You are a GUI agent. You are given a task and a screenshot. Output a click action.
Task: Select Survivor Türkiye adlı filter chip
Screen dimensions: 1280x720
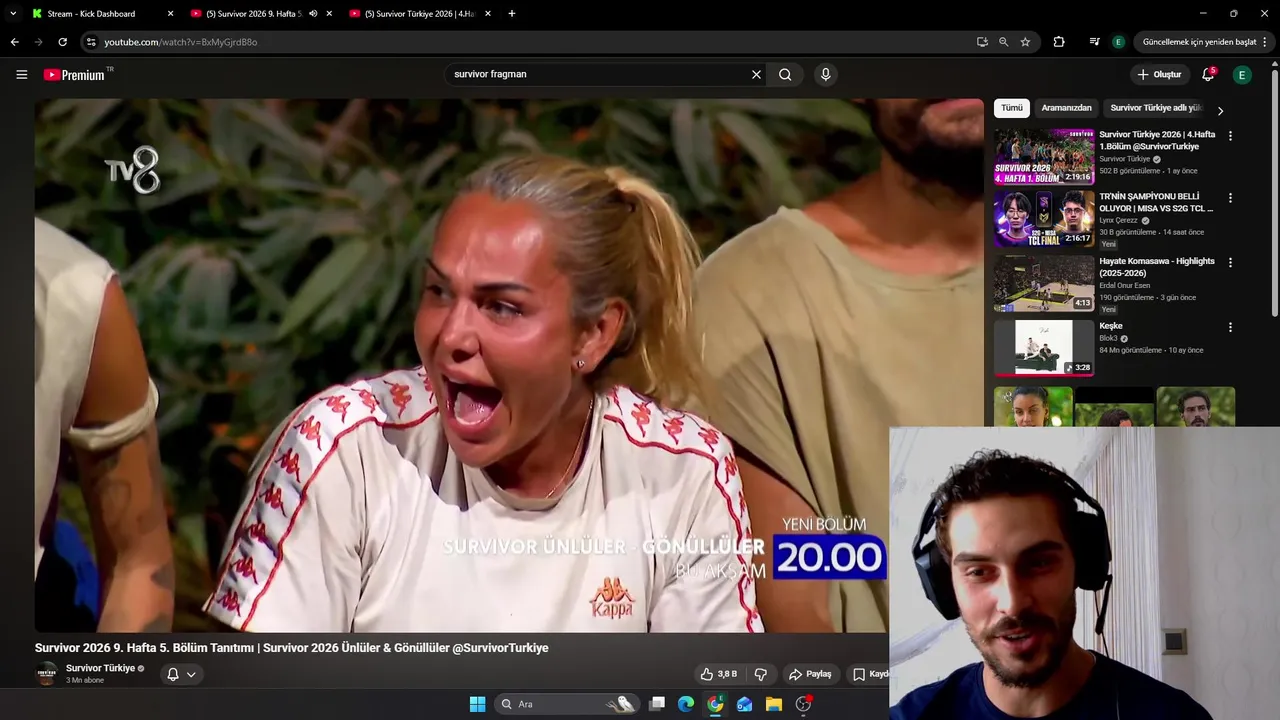[1154, 108]
